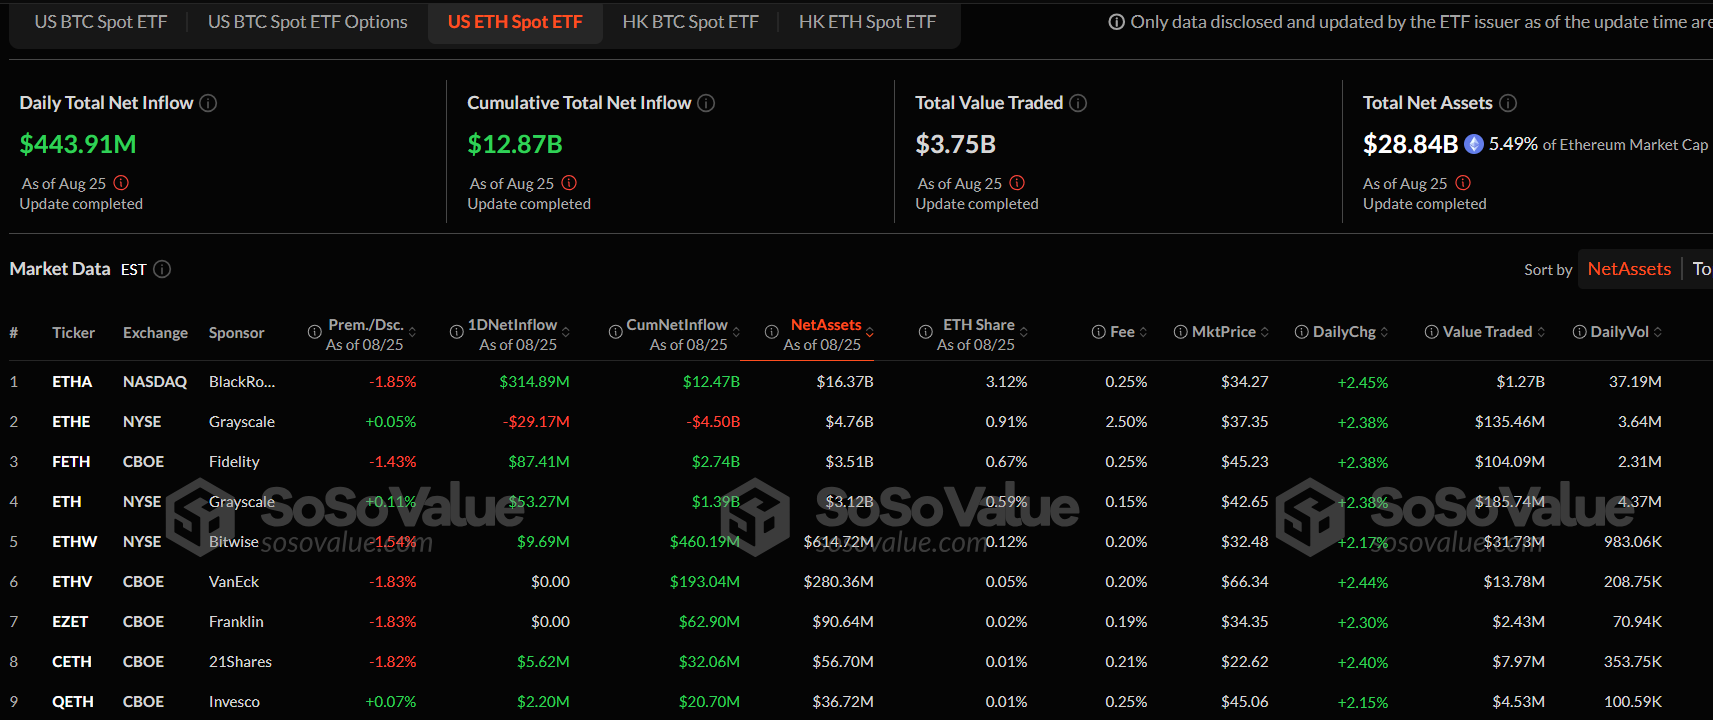Click info icon before NetAssets column header

(x=772, y=332)
